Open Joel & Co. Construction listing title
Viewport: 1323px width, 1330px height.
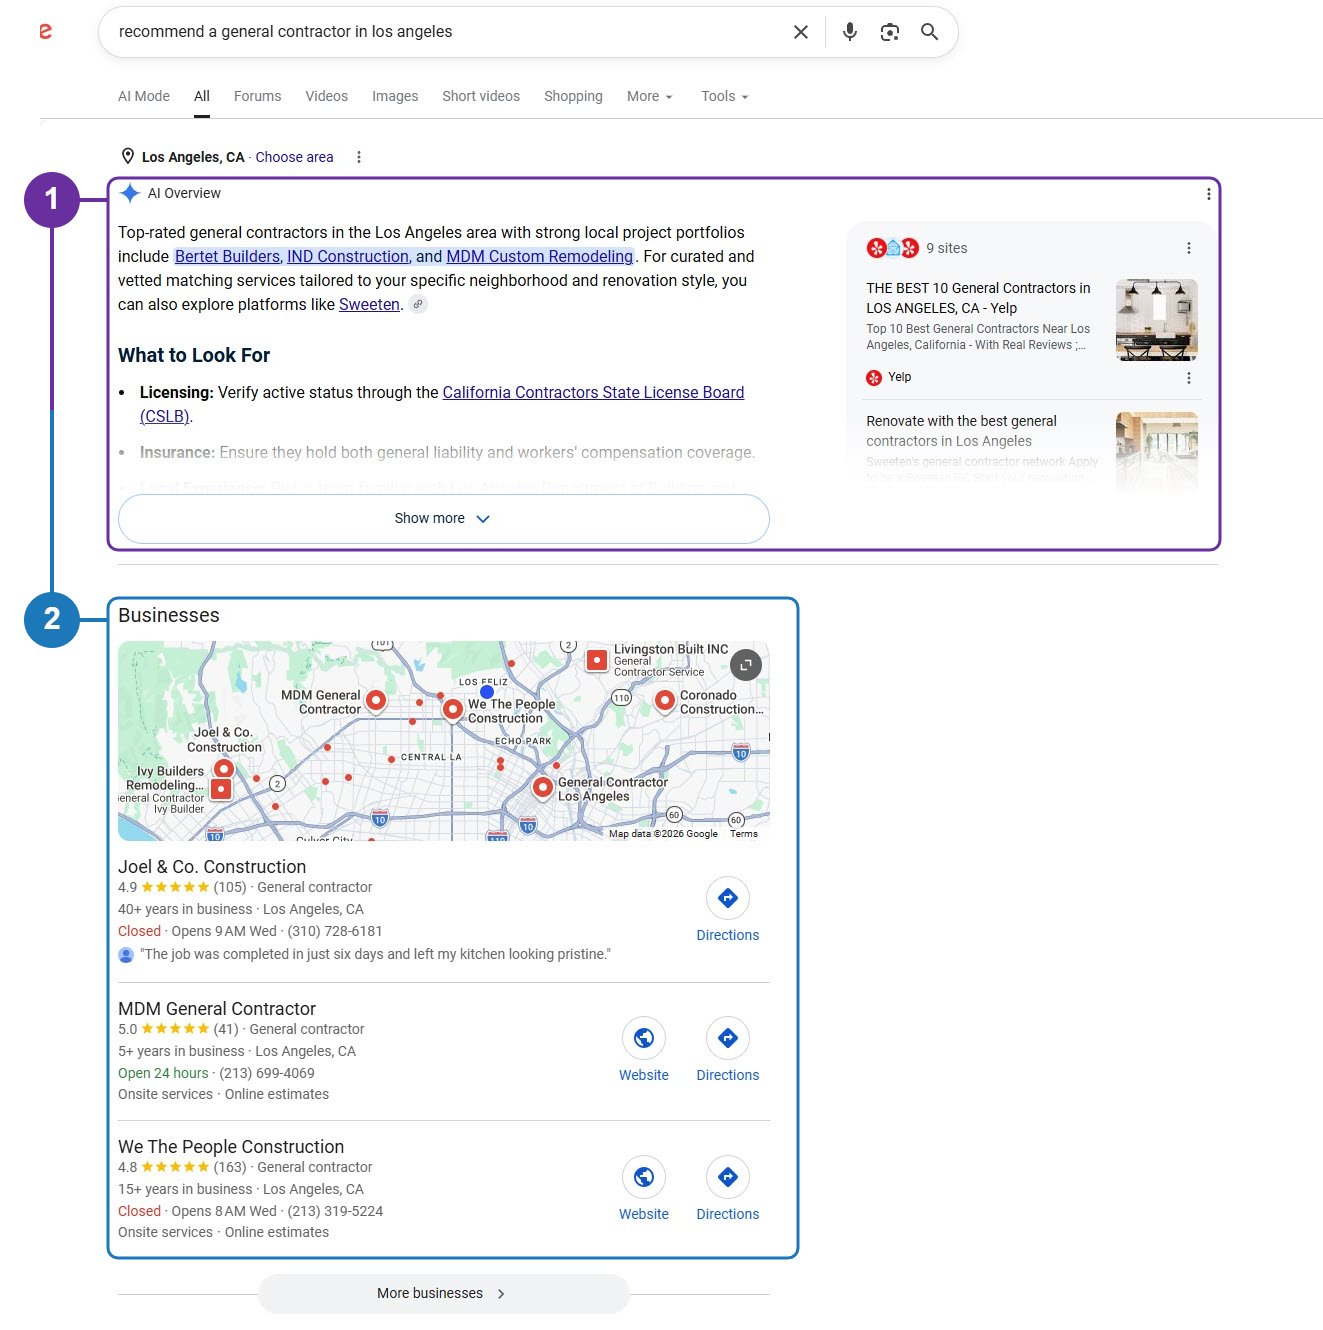(212, 867)
